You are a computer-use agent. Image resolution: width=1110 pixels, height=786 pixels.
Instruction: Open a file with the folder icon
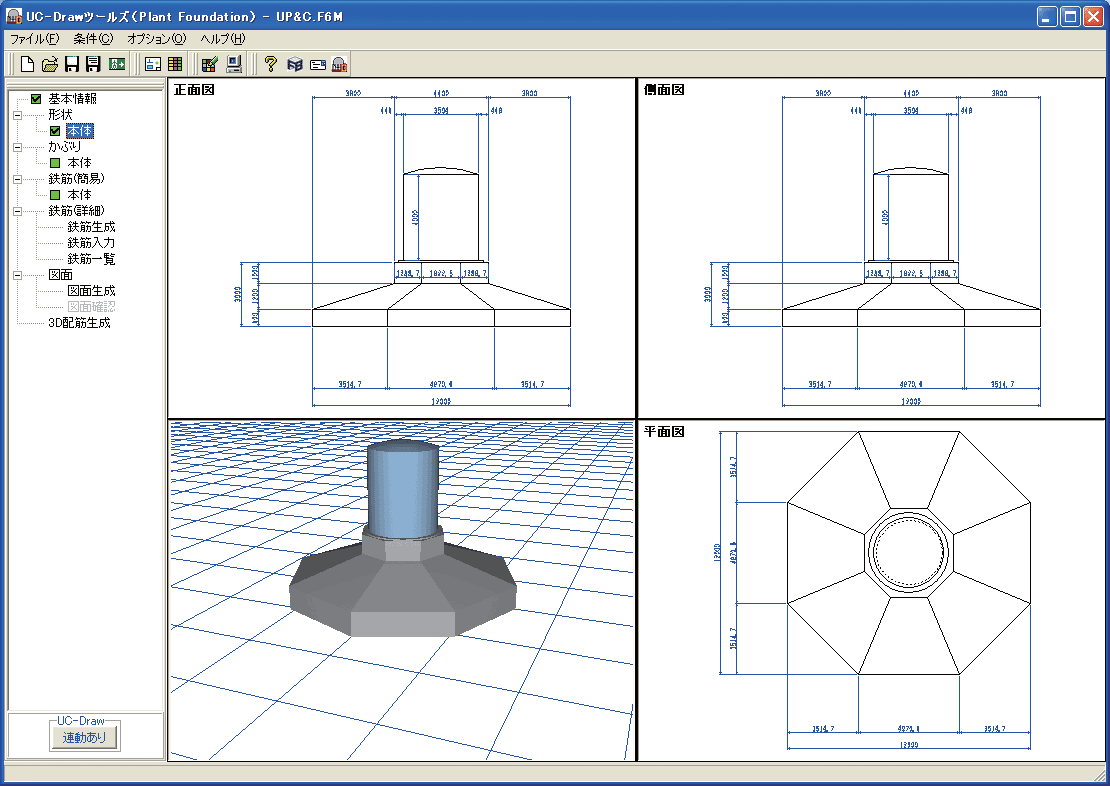coord(50,65)
